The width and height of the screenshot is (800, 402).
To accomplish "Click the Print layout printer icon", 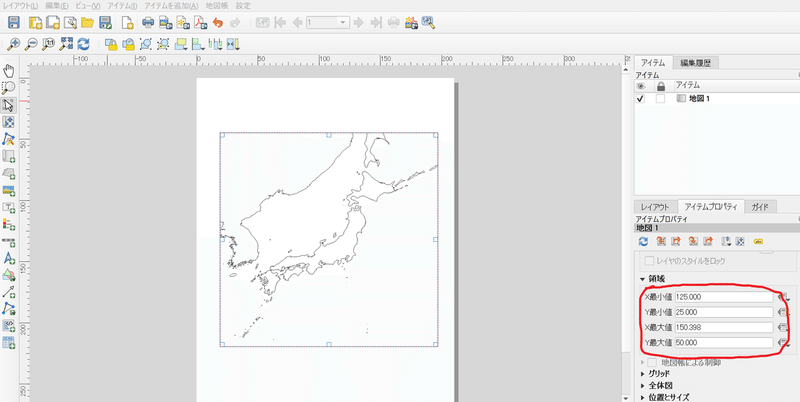I will click(147, 22).
